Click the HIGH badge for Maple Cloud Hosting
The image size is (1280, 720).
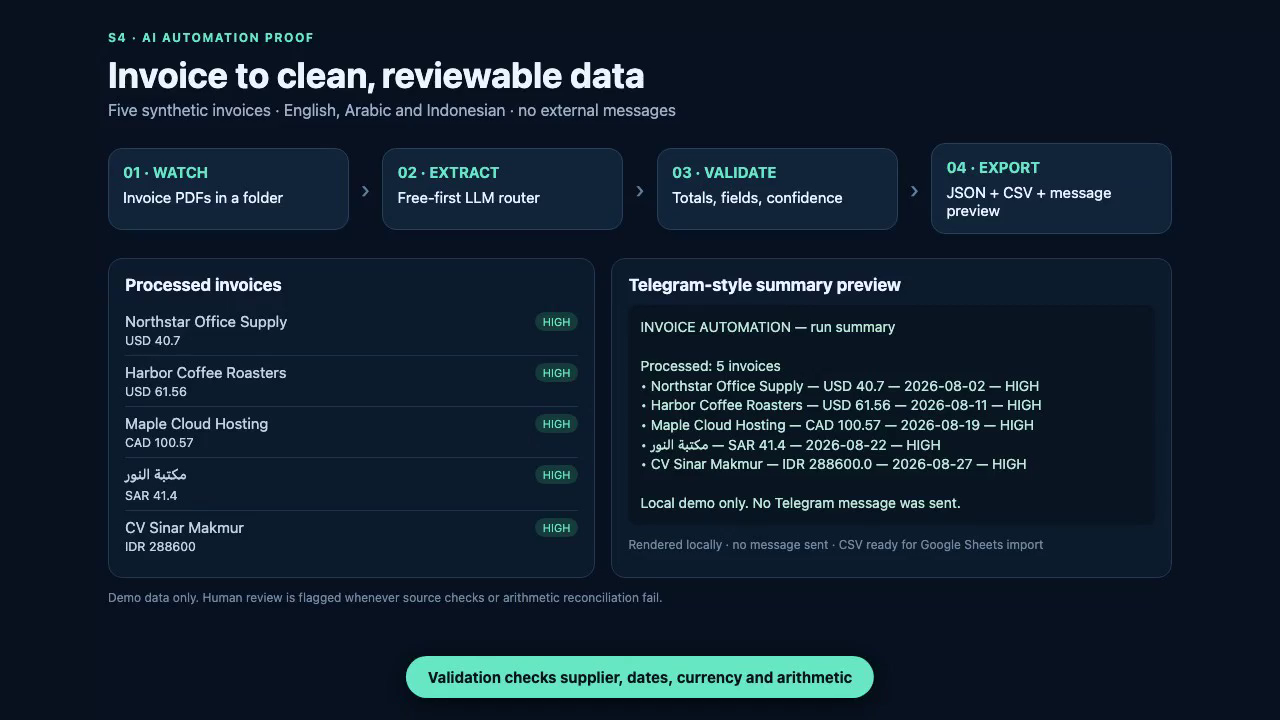pos(556,424)
